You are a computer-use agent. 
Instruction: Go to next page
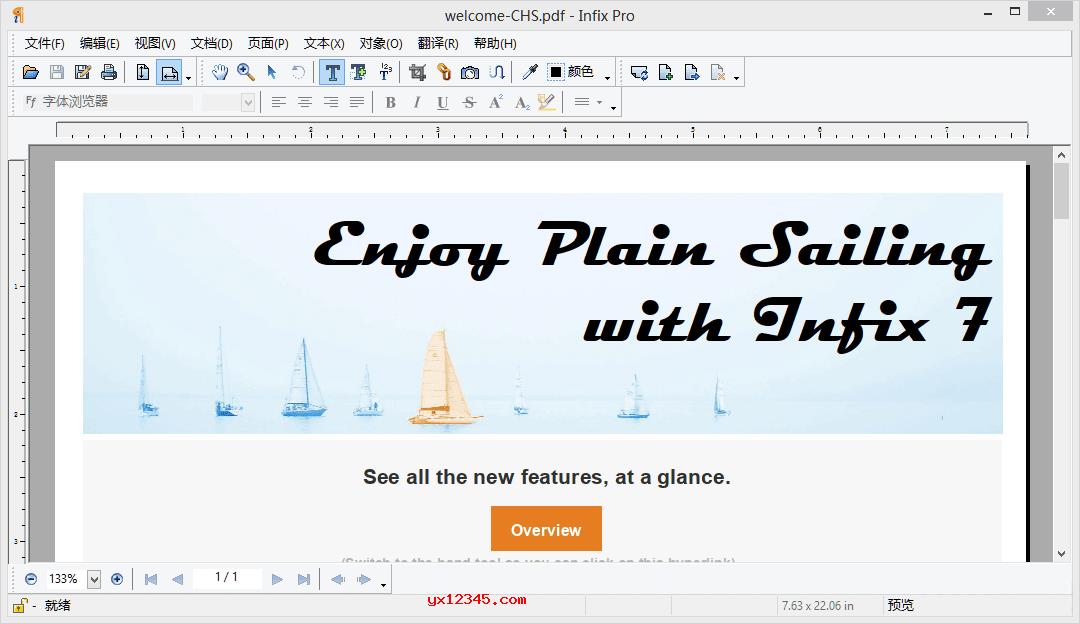pos(277,579)
